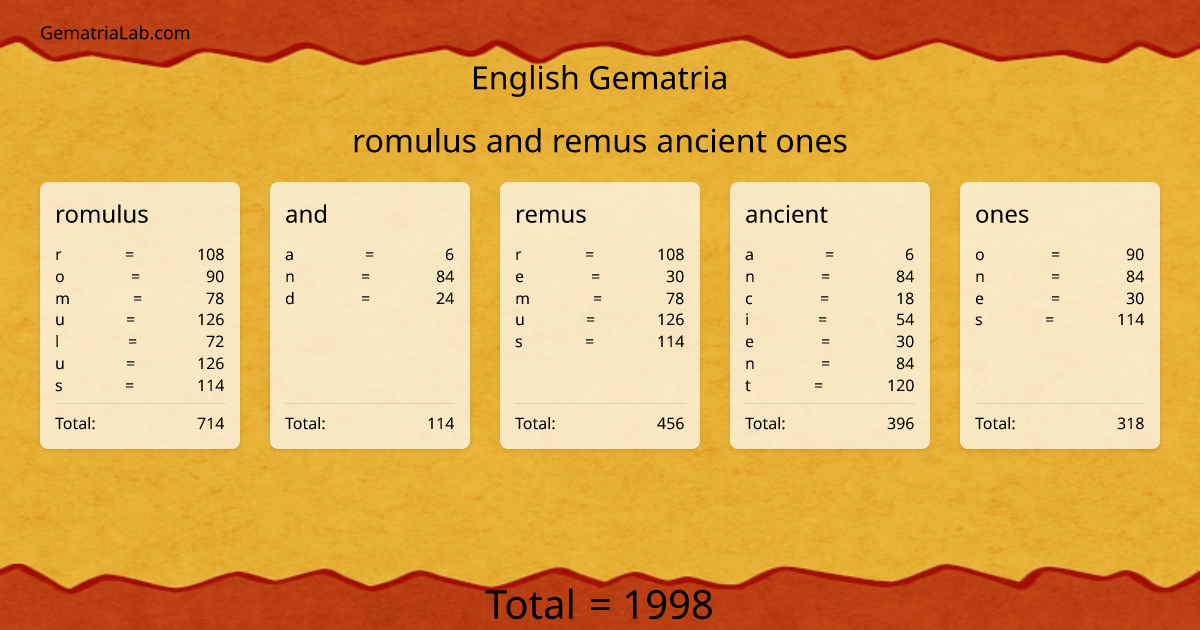Screen dimensions: 1200x630
Task: Click the 'ones' card title
Action: coord(1002,214)
